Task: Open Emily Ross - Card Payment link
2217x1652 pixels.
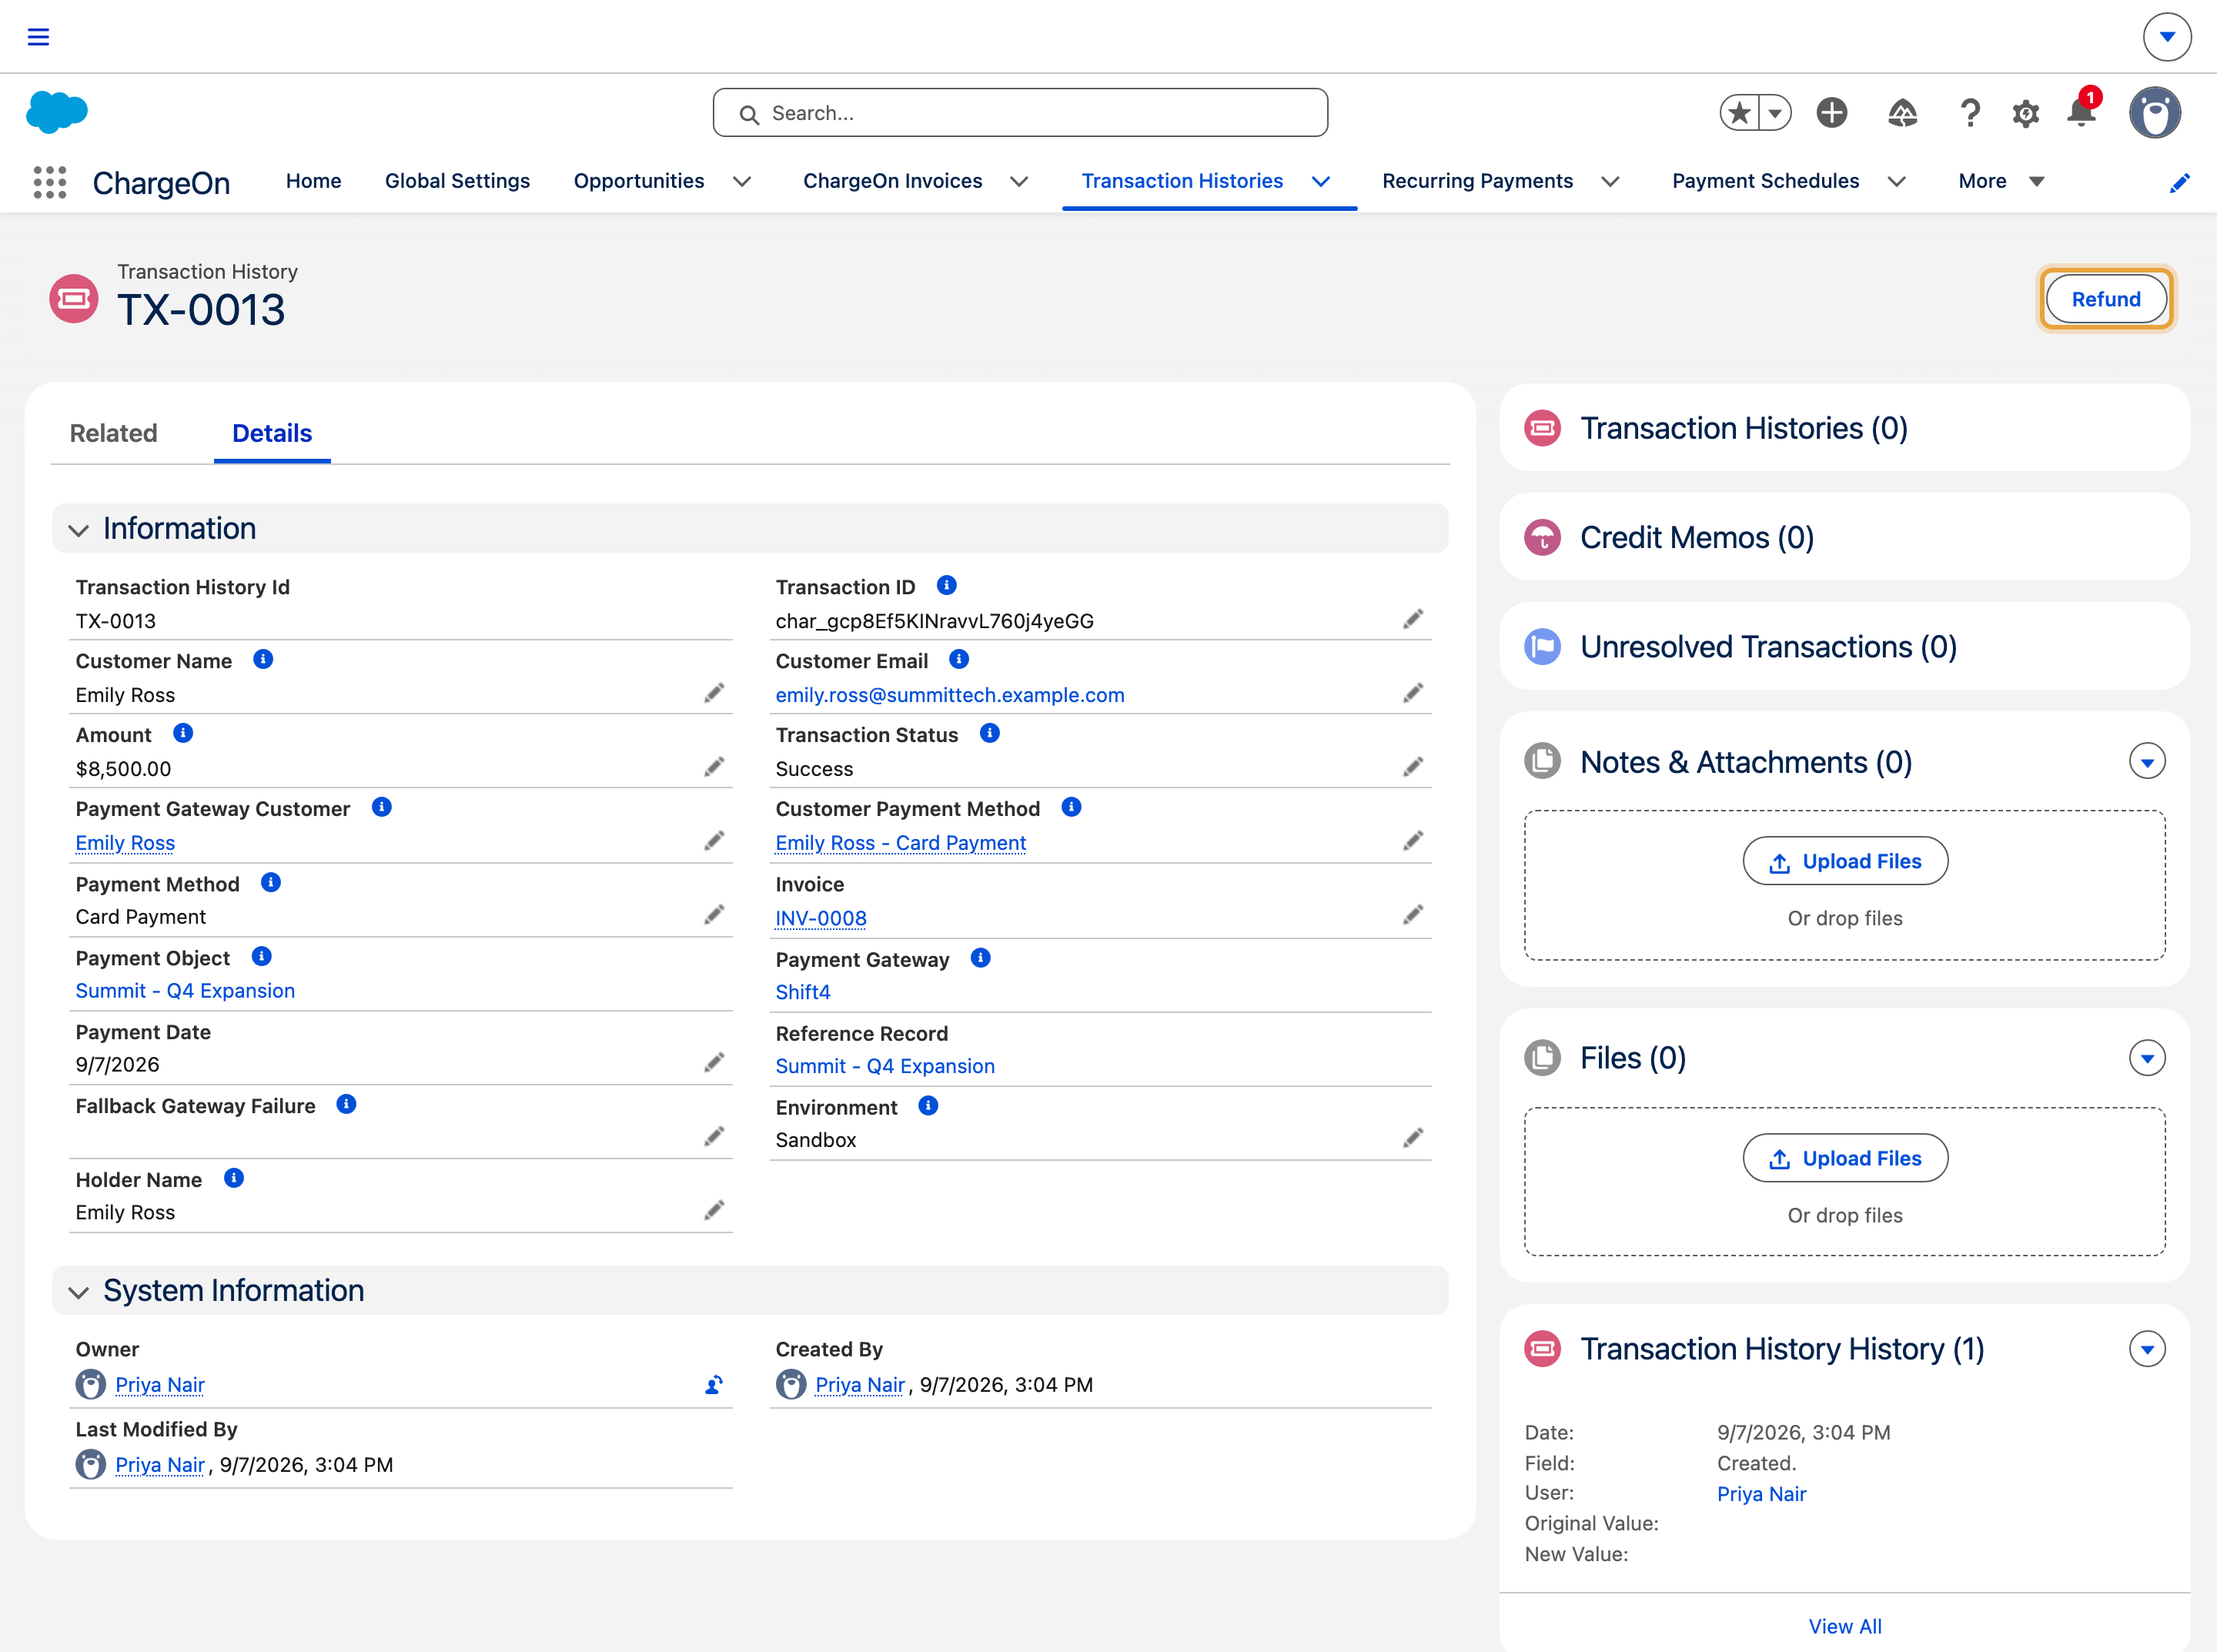Action: [901, 843]
